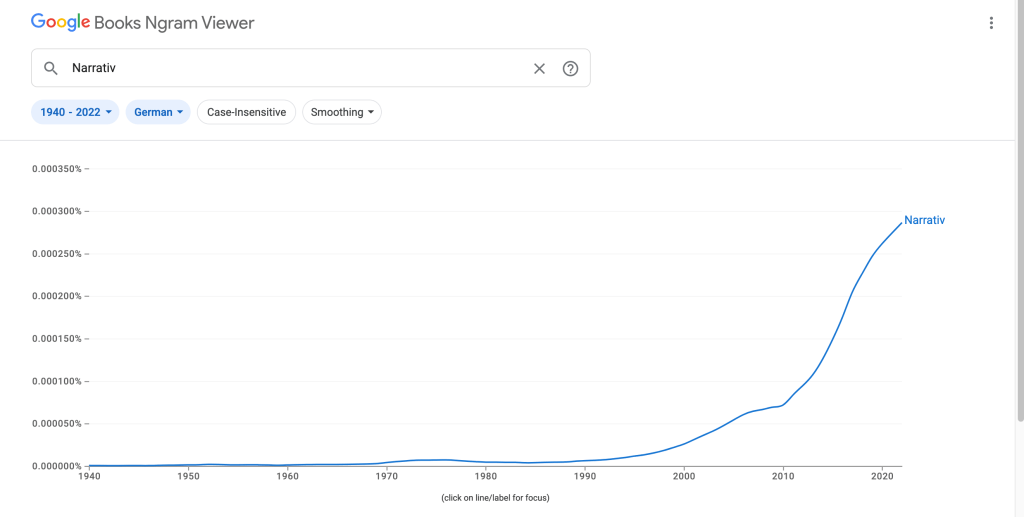Screen dimensions: 1024x517
Task: Click the 1970 x-axis year label
Action: pos(386,476)
